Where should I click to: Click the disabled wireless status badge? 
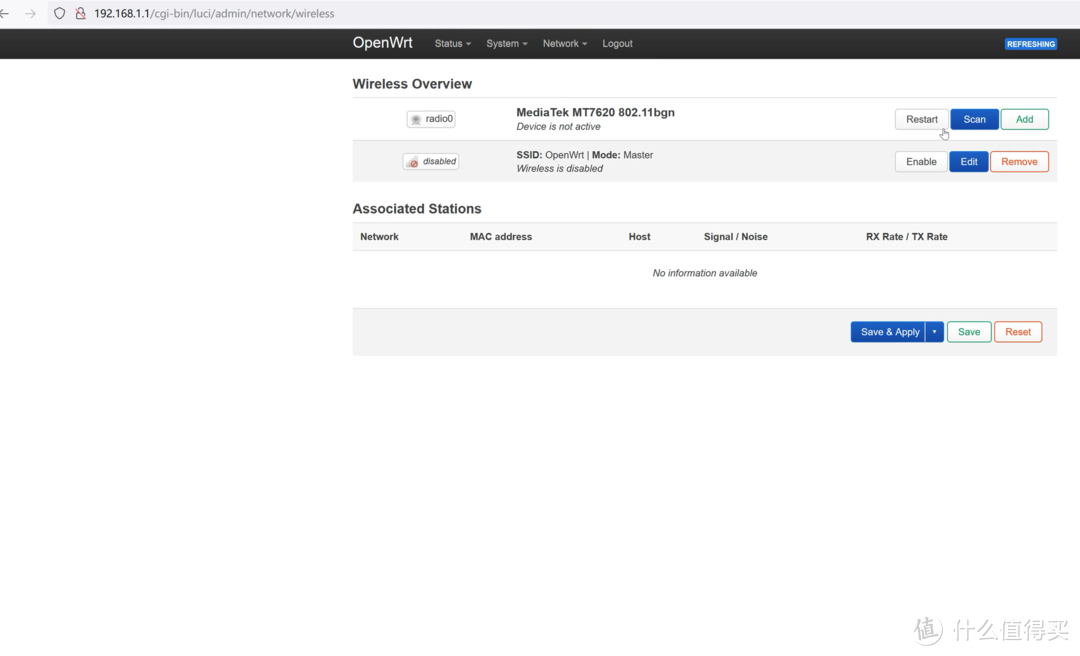(431, 161)
